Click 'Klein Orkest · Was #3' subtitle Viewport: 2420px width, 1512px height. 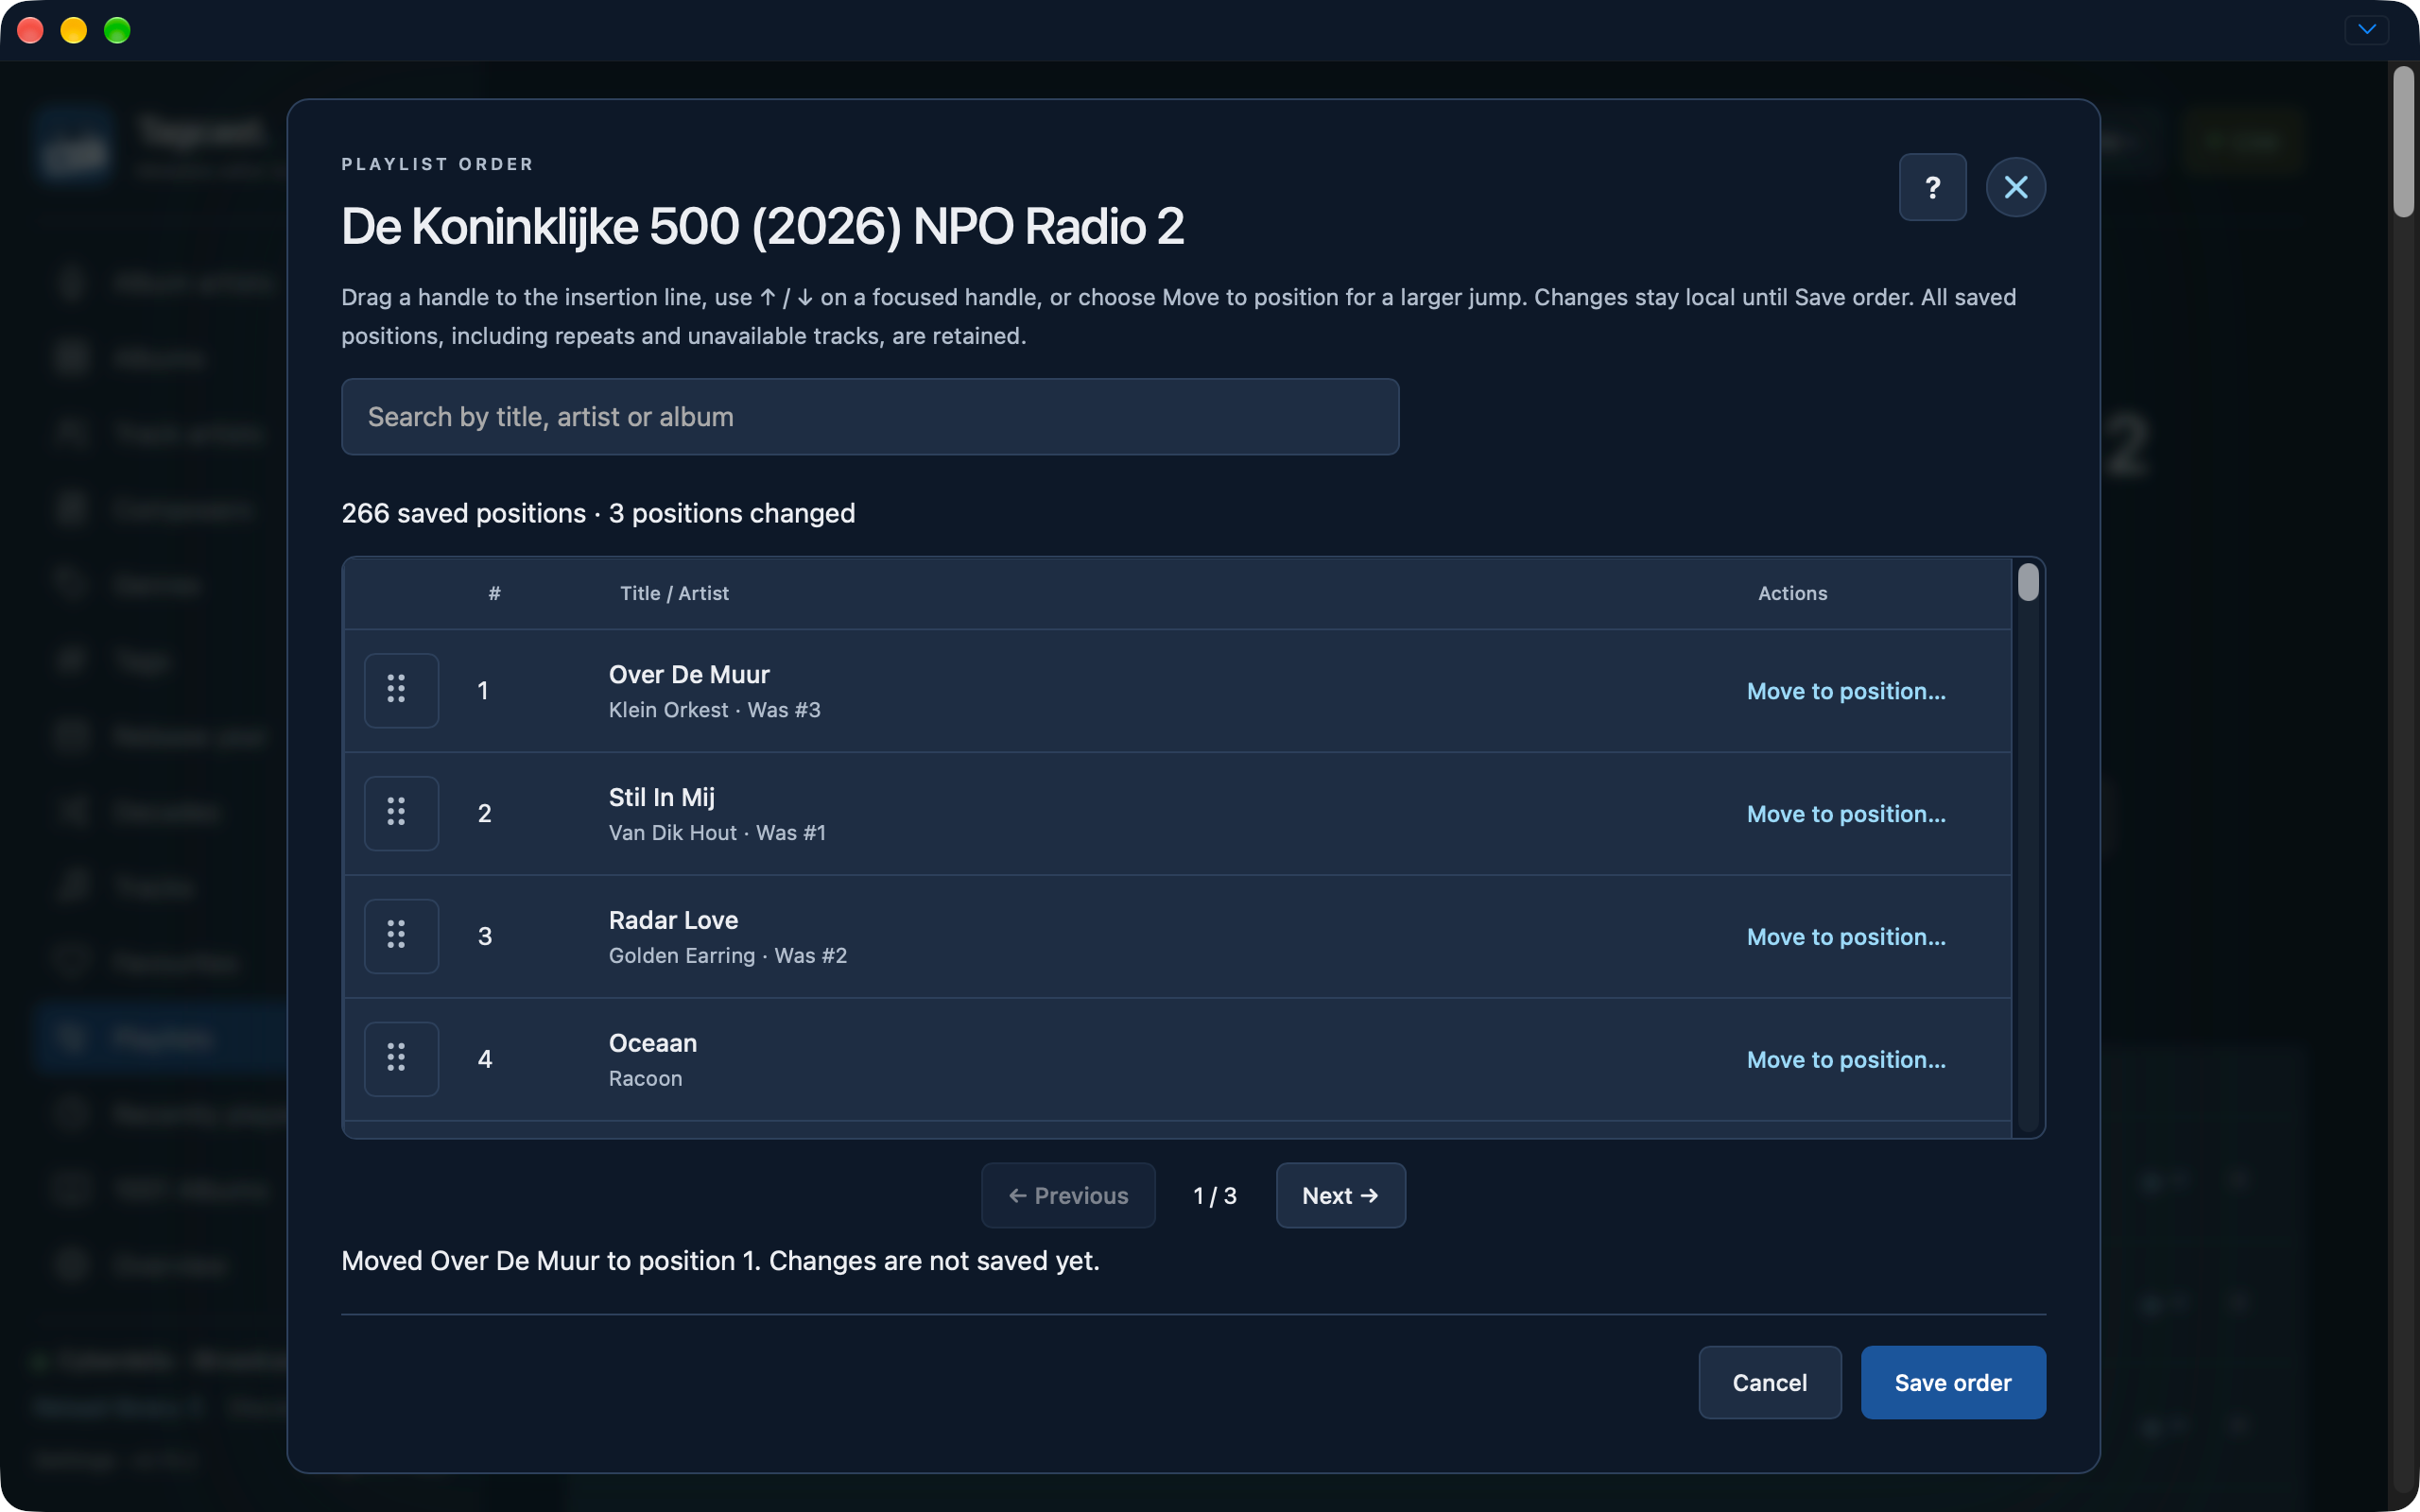(x=714, y=710)
